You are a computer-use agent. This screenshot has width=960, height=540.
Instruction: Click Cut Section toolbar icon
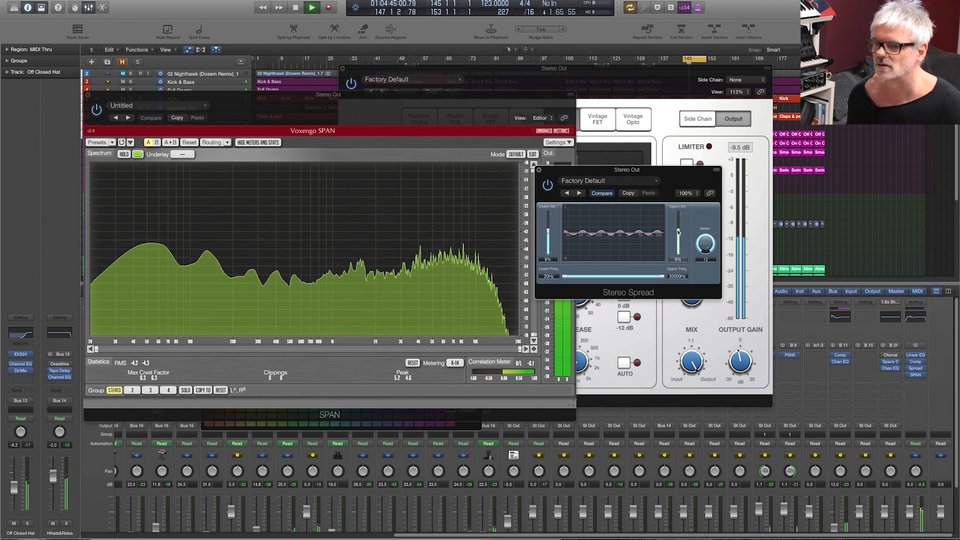[x=681, y=28]
